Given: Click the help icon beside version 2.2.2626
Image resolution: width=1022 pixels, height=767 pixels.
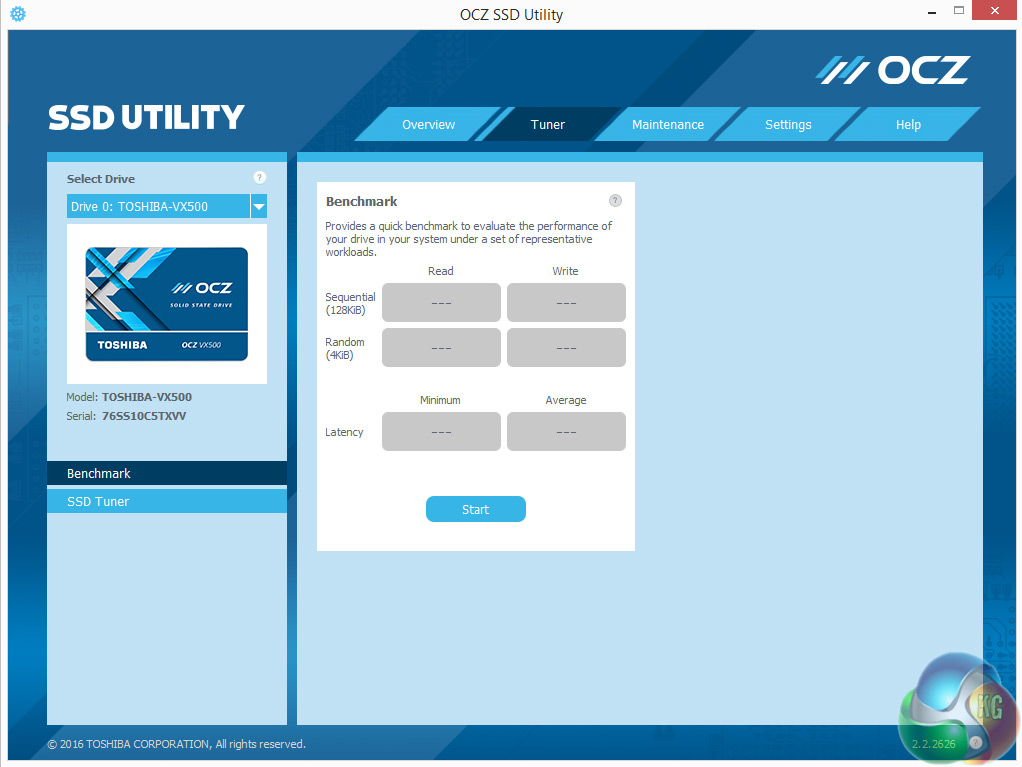Looking at the screenshot, I should point(976,743).
